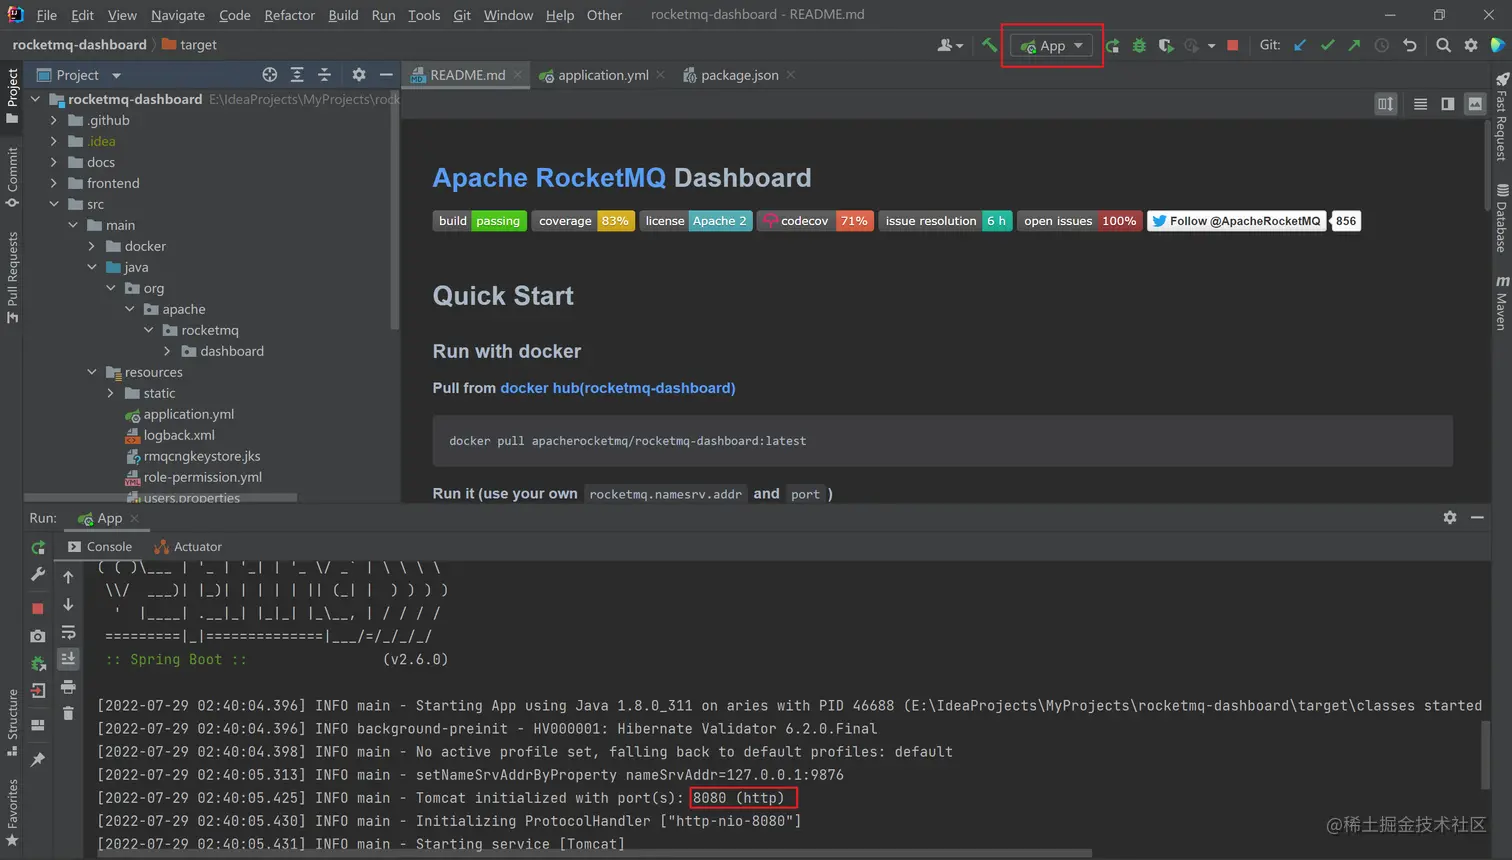Screen dimensions: 1512x860
Task: Open the Maven side tool window
Action: pos(1501,303)
